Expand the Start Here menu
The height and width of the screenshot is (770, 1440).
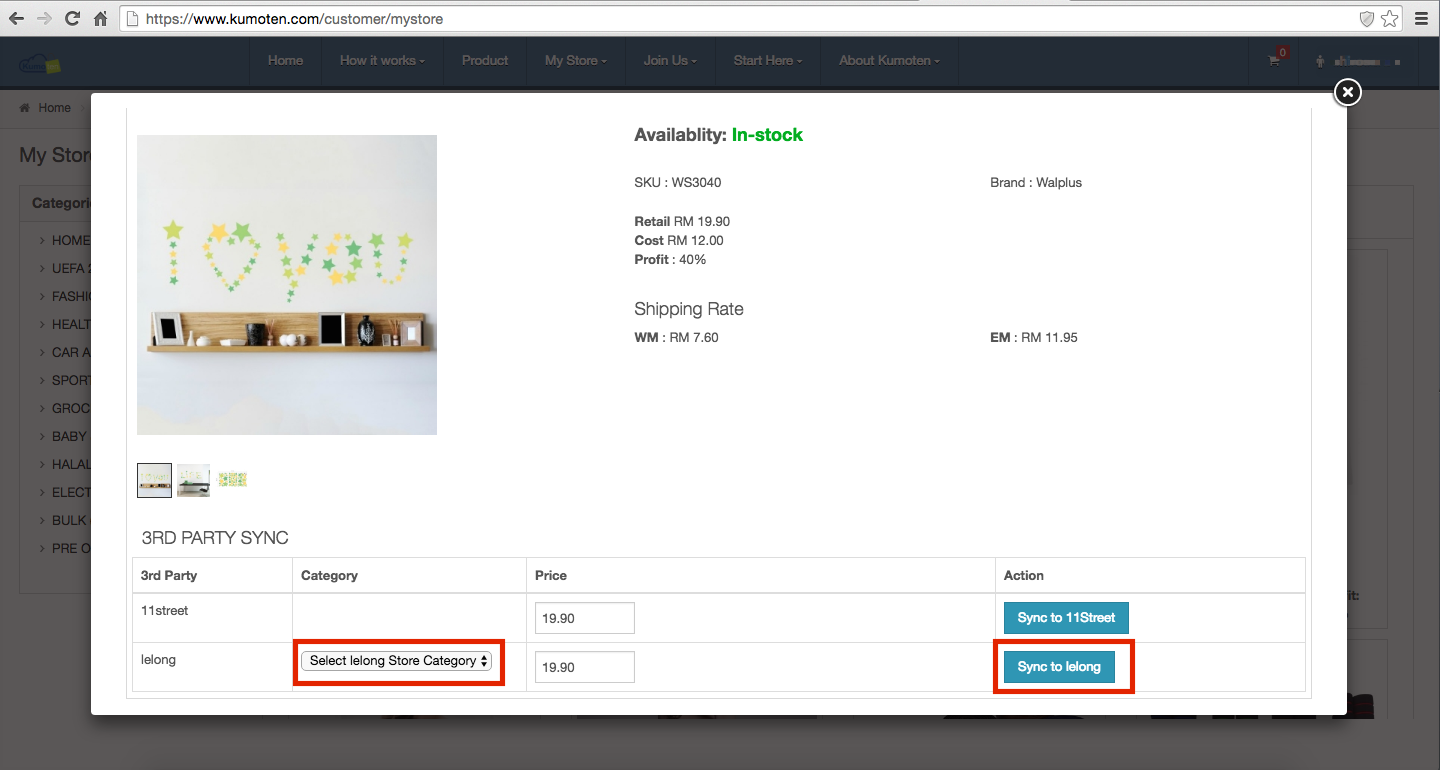(x=767, y=60)
